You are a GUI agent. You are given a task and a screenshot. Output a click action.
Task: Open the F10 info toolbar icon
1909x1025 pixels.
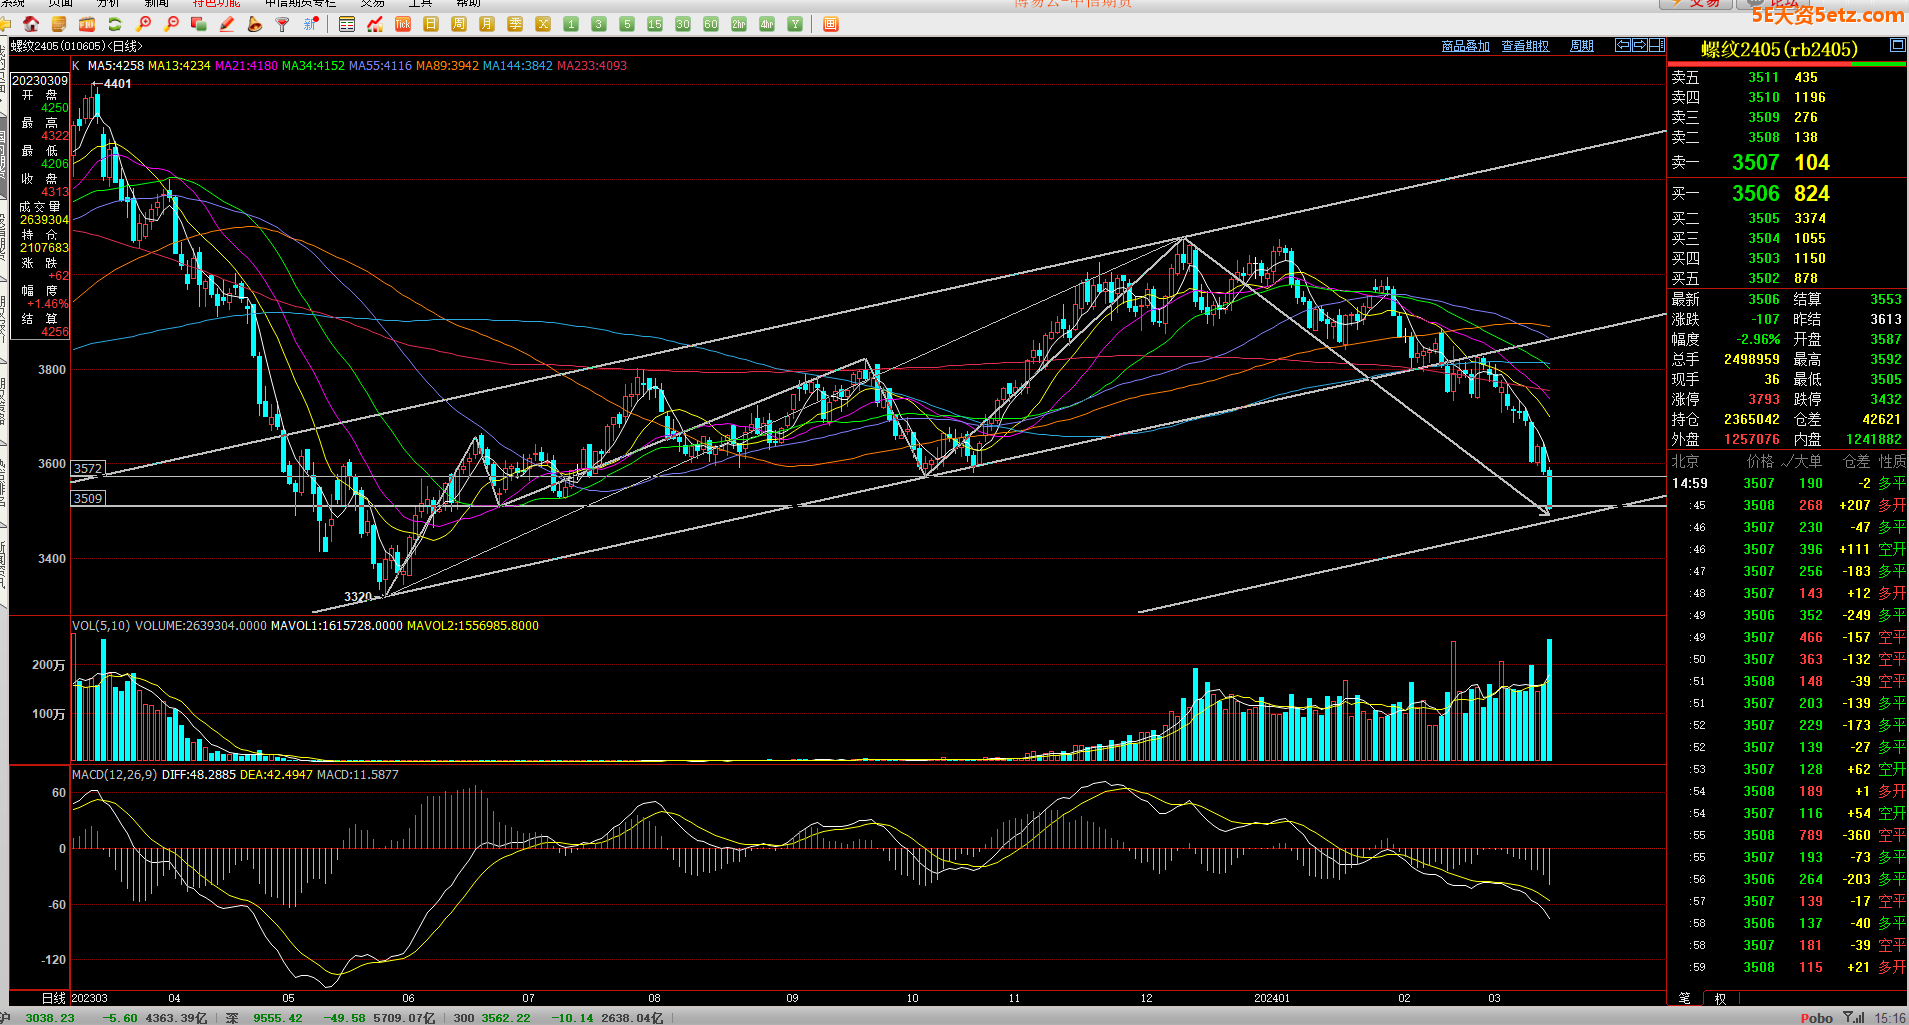click(x=87, y=24)
